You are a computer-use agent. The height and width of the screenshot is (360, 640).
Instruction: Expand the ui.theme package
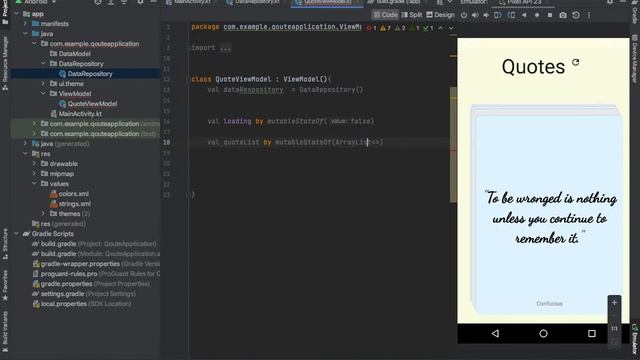[43, 84]
